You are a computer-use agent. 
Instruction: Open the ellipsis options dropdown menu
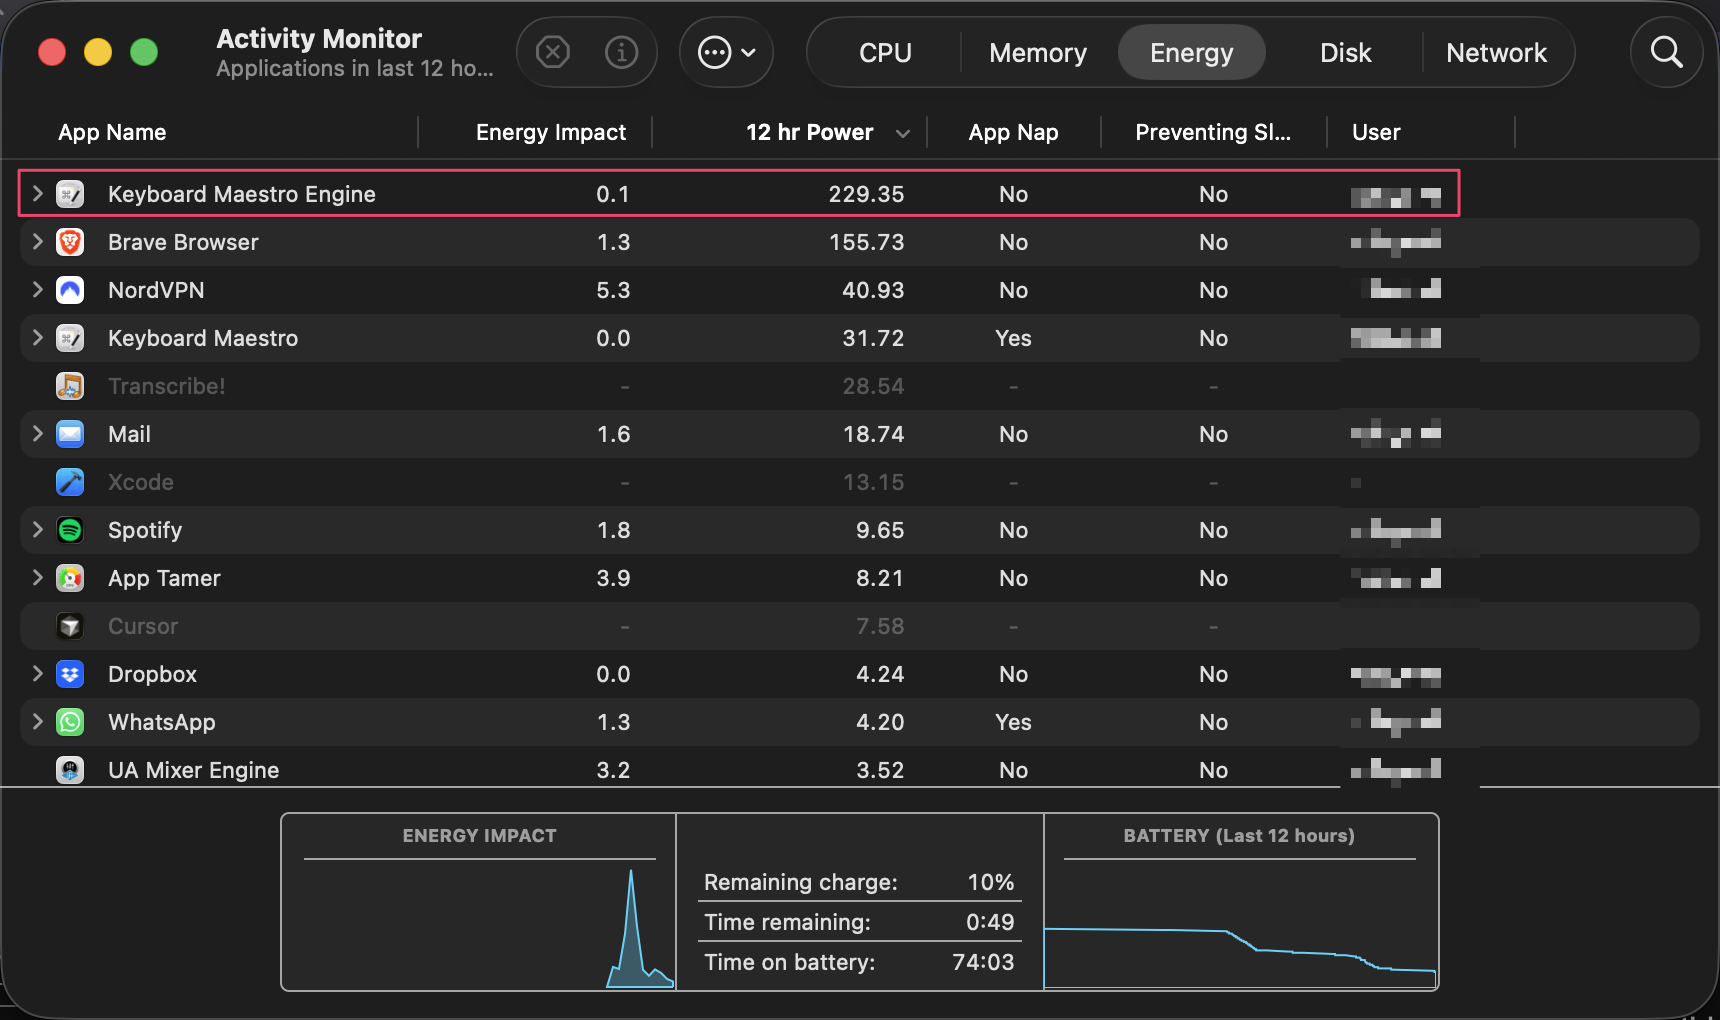click(726, 52)
